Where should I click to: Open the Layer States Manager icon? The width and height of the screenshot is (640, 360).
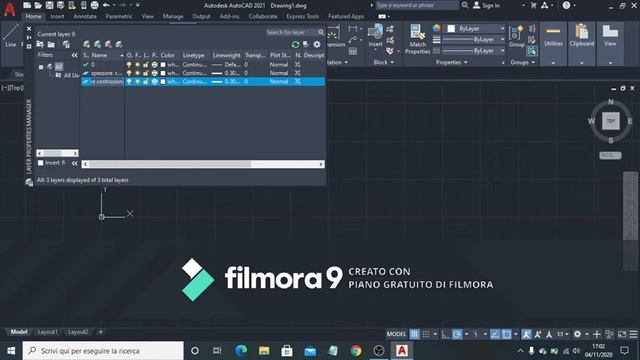pos(66,44)
